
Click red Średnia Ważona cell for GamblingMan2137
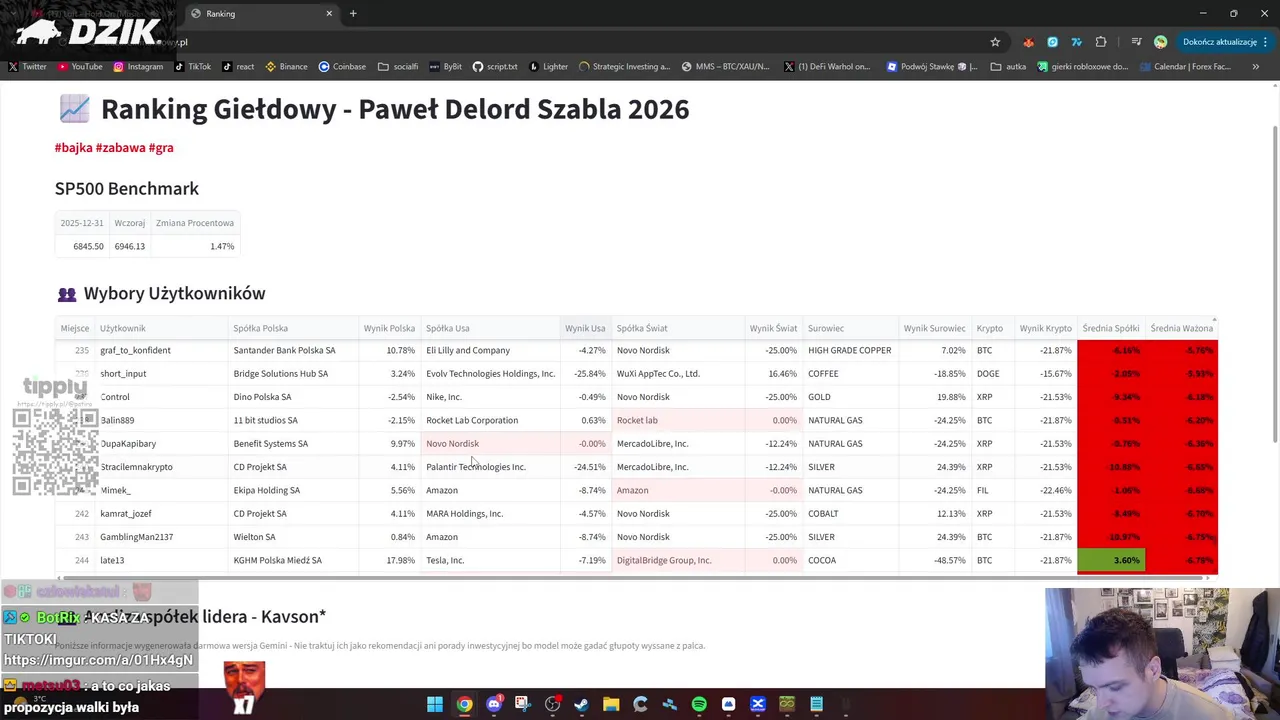[x=1182, y=537]
